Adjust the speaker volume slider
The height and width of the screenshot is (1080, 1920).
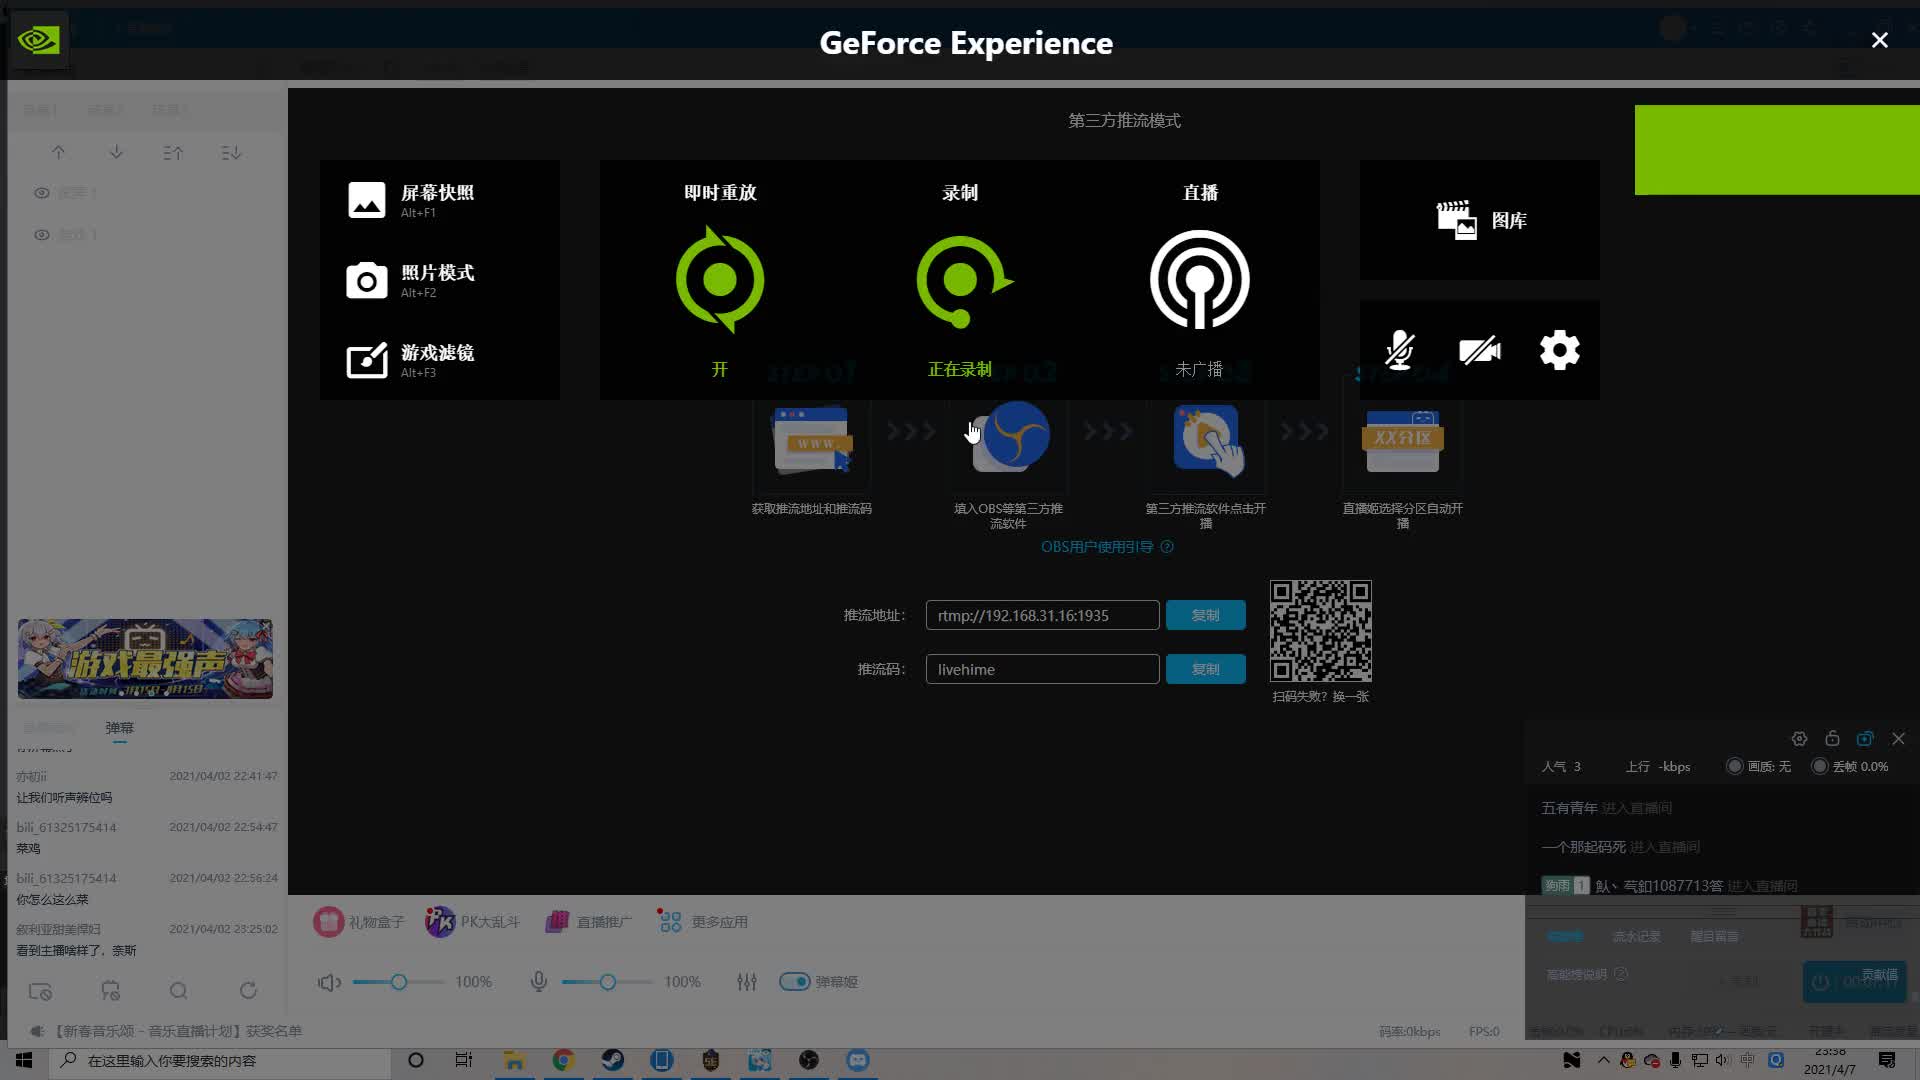tap(399, 982)
